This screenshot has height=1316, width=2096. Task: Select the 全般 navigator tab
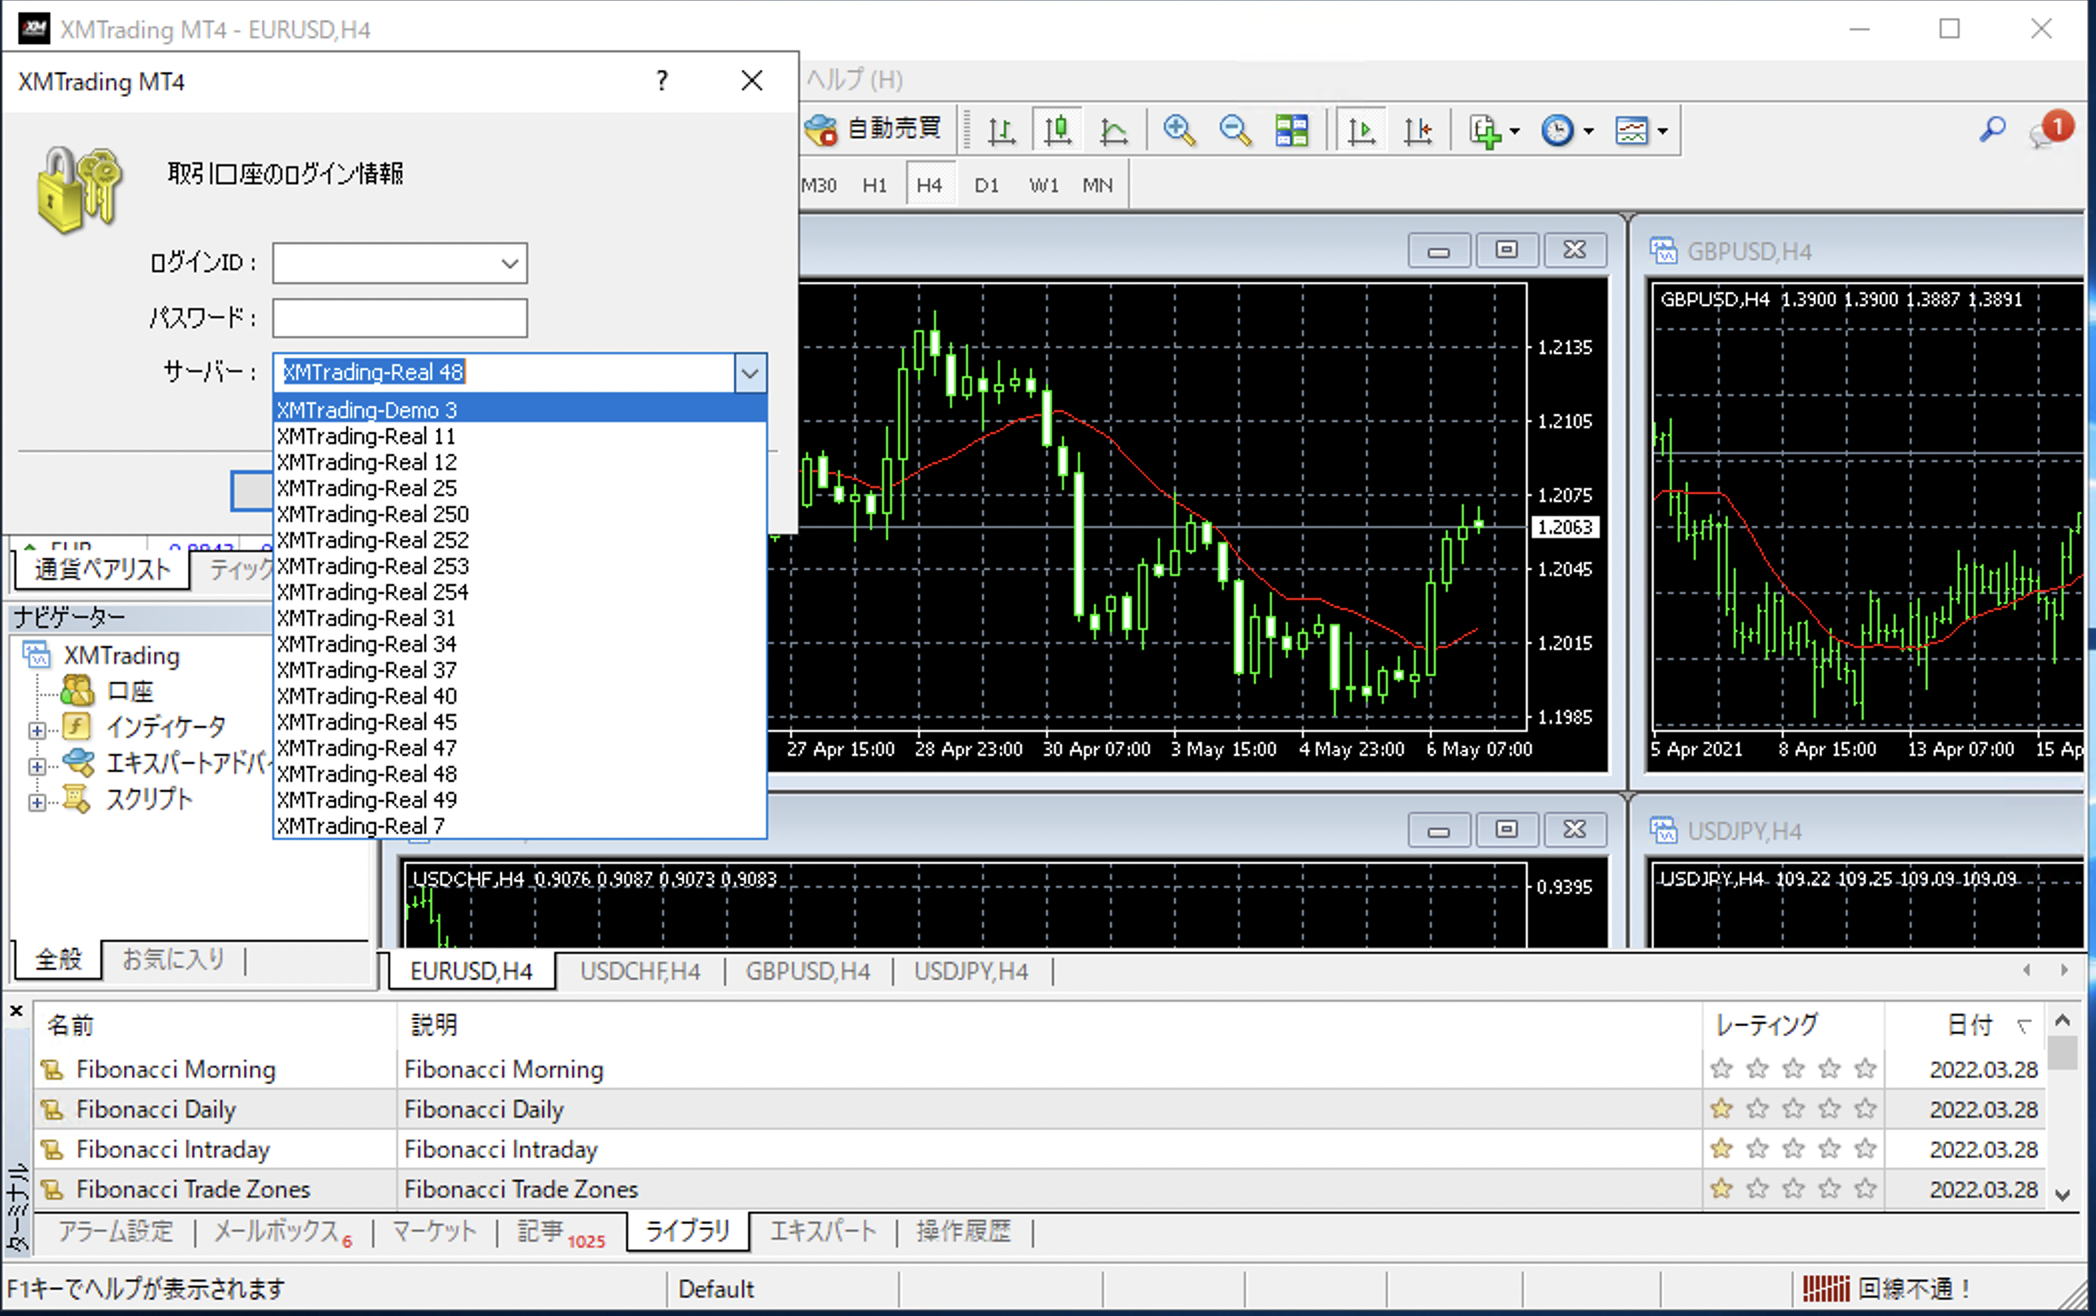point(58,959)
